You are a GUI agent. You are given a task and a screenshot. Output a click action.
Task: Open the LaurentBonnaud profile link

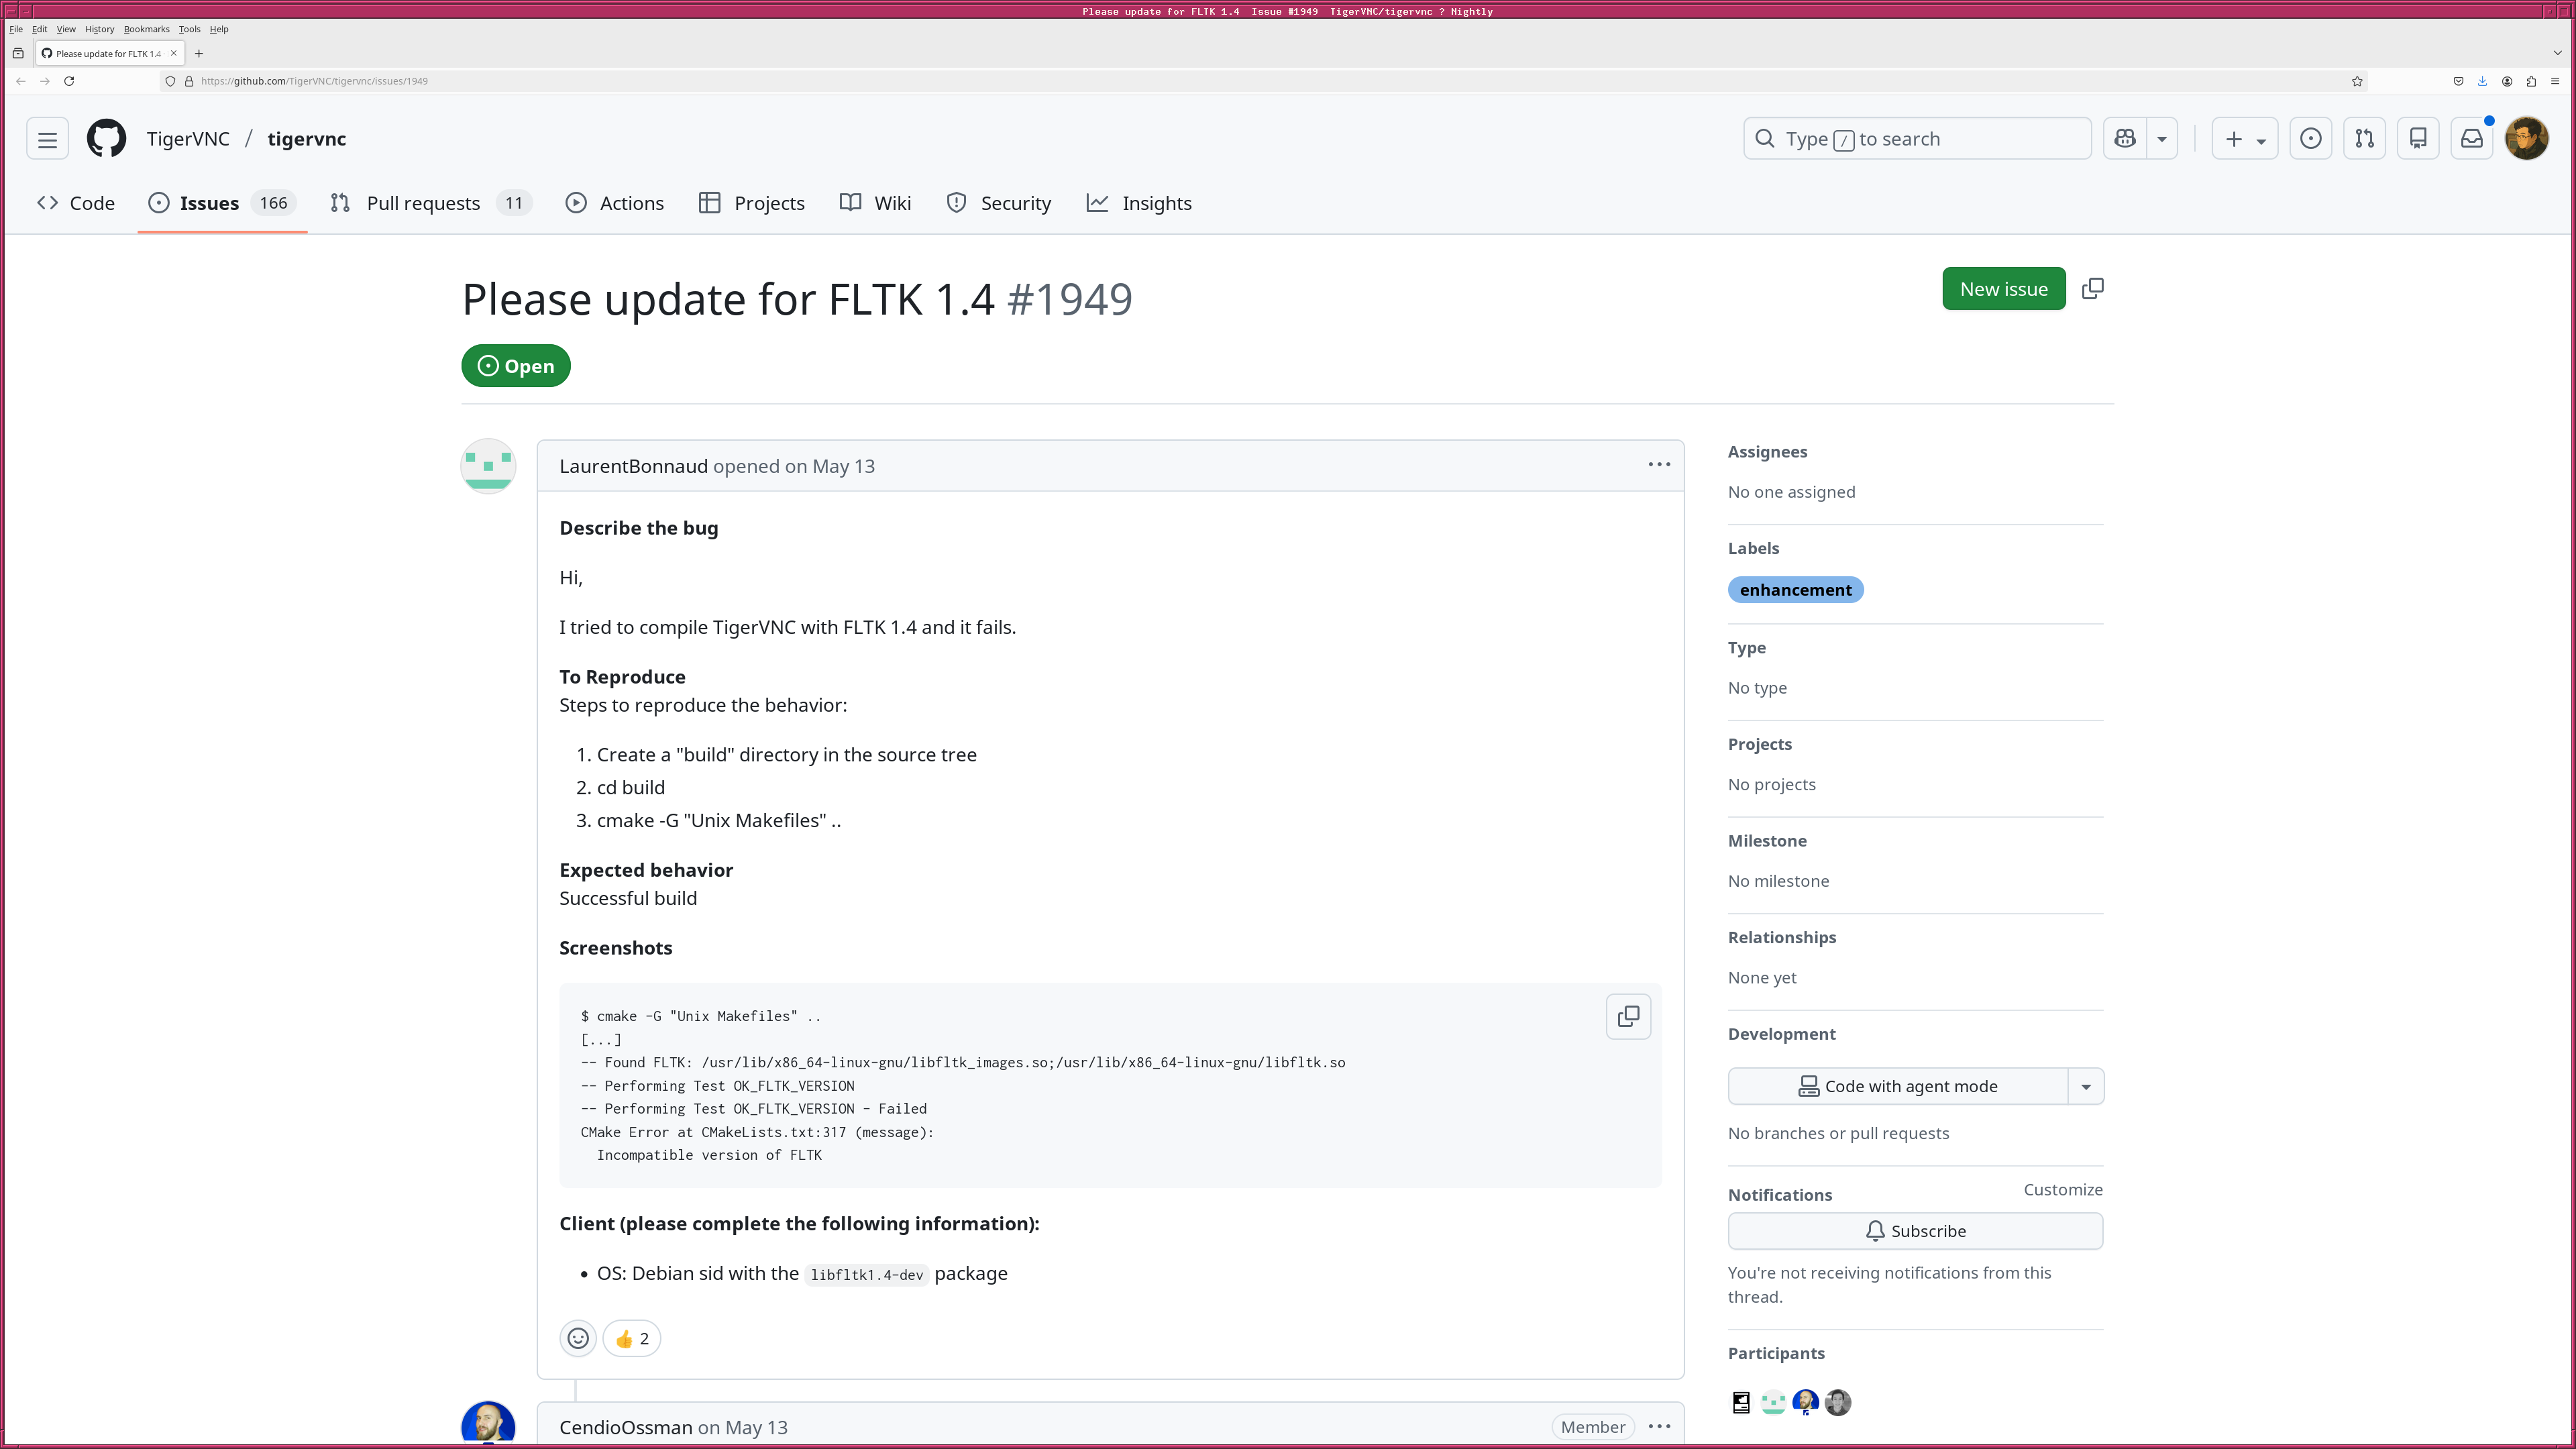click(633, 466)
